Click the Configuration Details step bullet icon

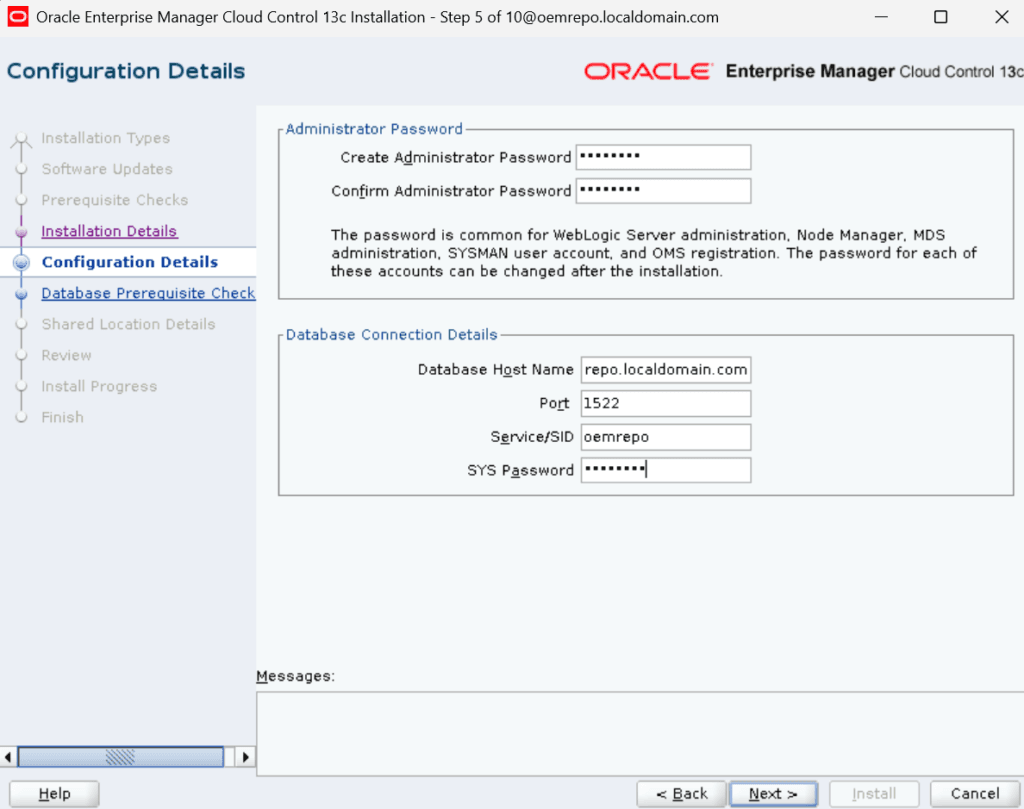tap(22, 262)
